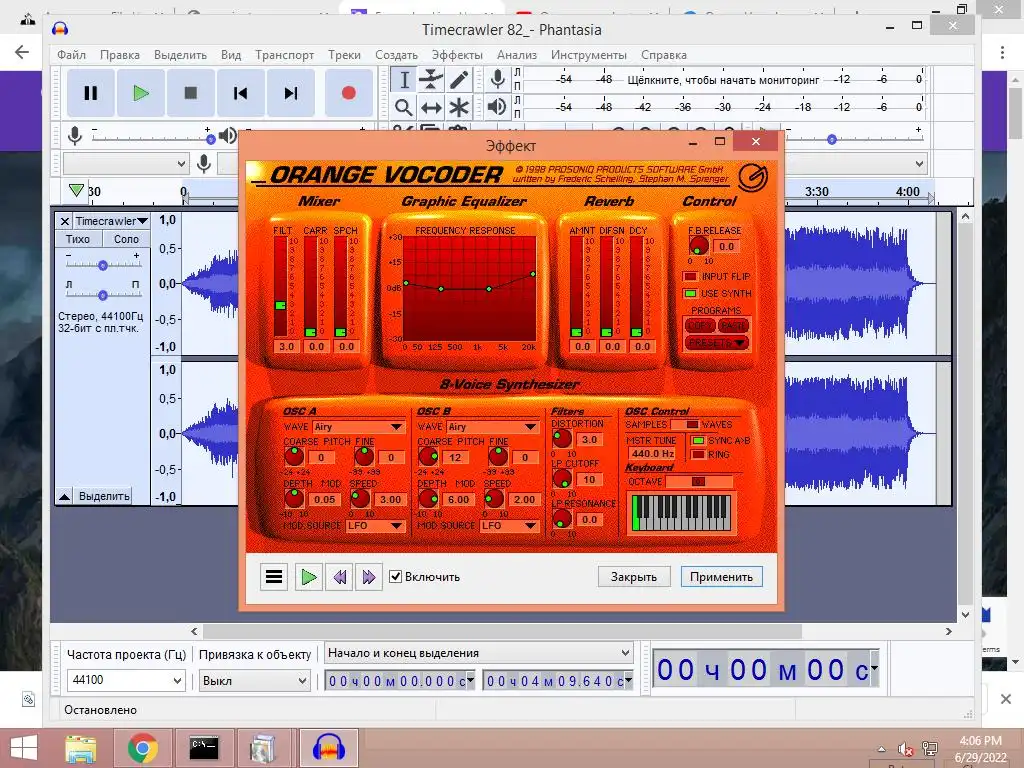Viewport: 1024px width, 768px height.
Task: Open the Анализ menu
Action: click(517, 55)
